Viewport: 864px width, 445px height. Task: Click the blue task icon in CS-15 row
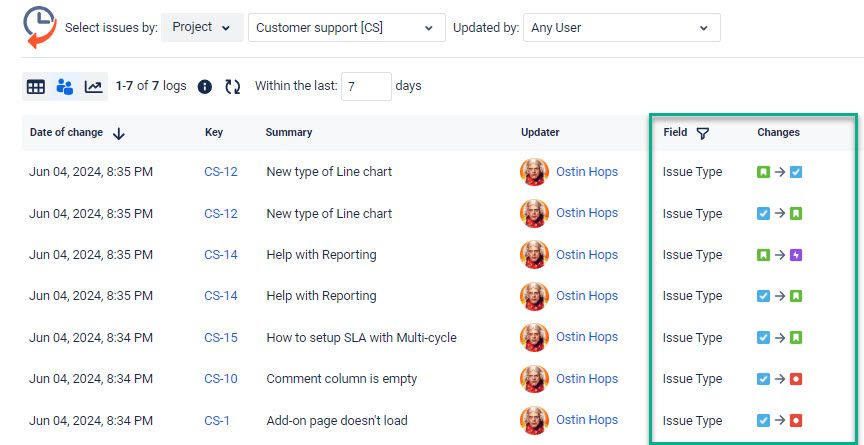pyautogui.click(x=763, y=338)
